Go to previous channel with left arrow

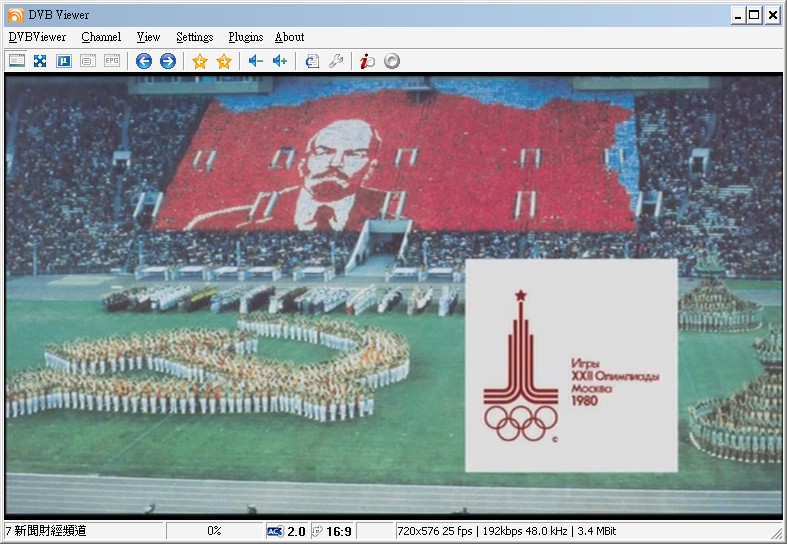coord(144,61)
